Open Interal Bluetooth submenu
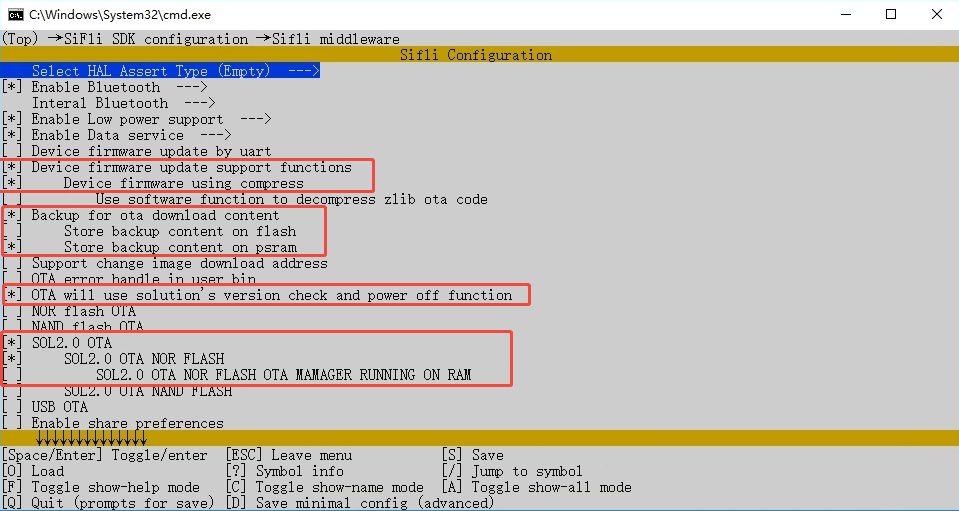959x511 pixels. pos(124,103)
